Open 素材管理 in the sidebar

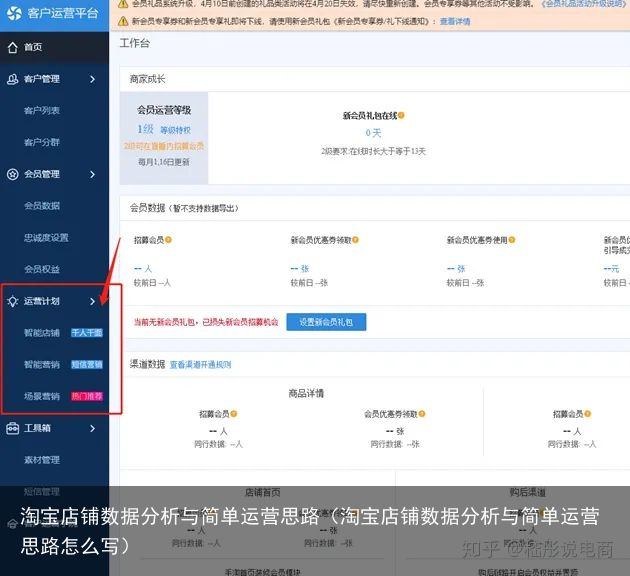[42, 460]
